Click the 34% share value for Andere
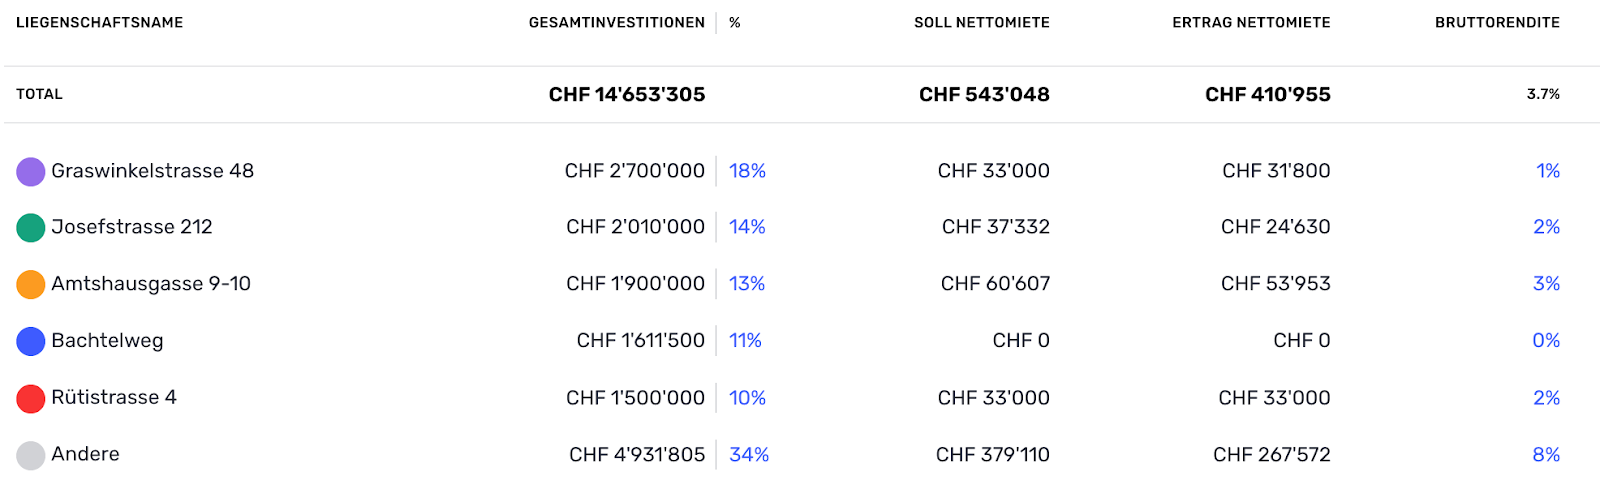This screenshot has width=1600, height=485. coord(749,455)
